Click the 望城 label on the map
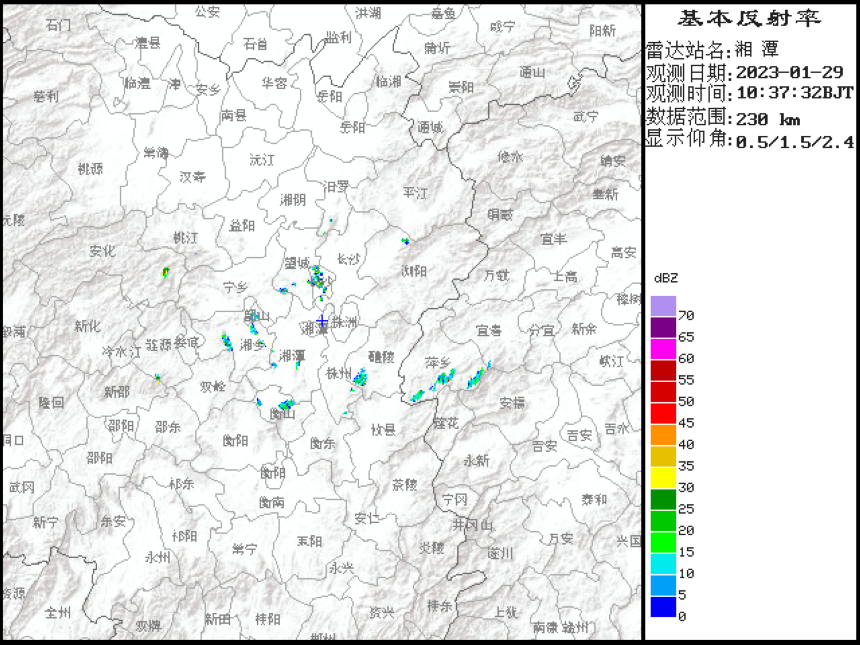 [x=297, y=263]
